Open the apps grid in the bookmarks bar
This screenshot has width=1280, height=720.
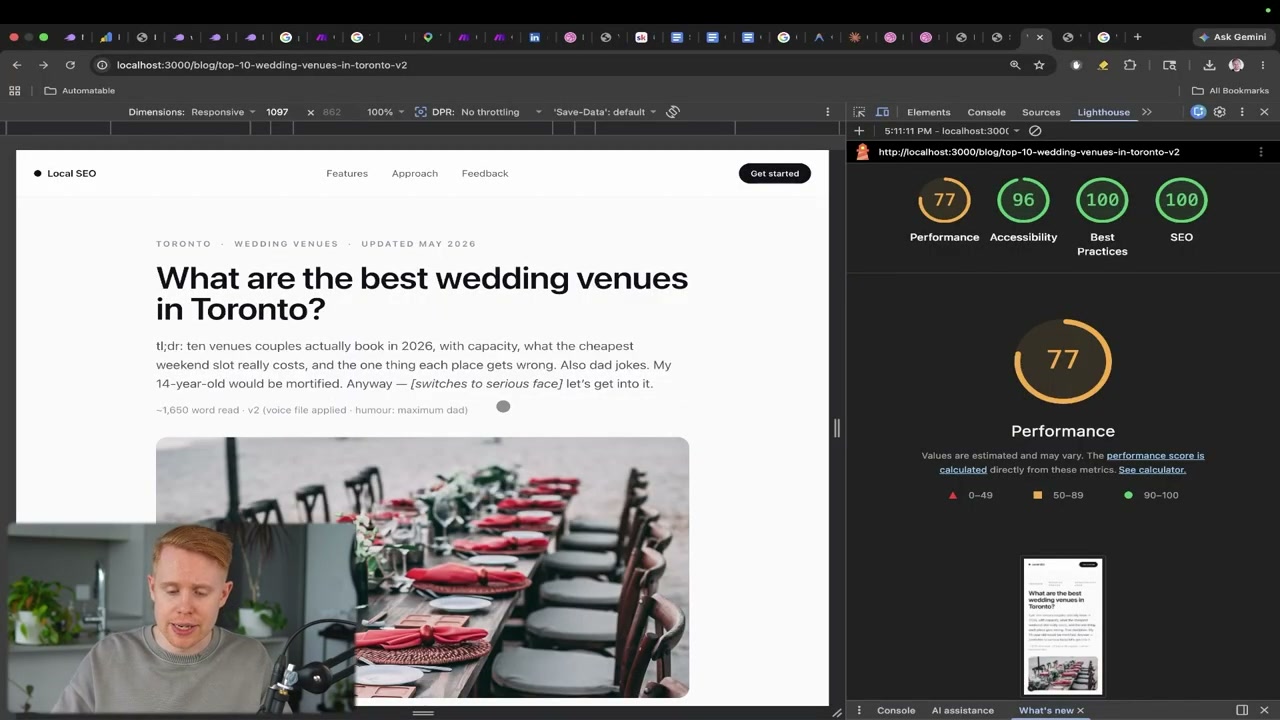click(15, 90)
